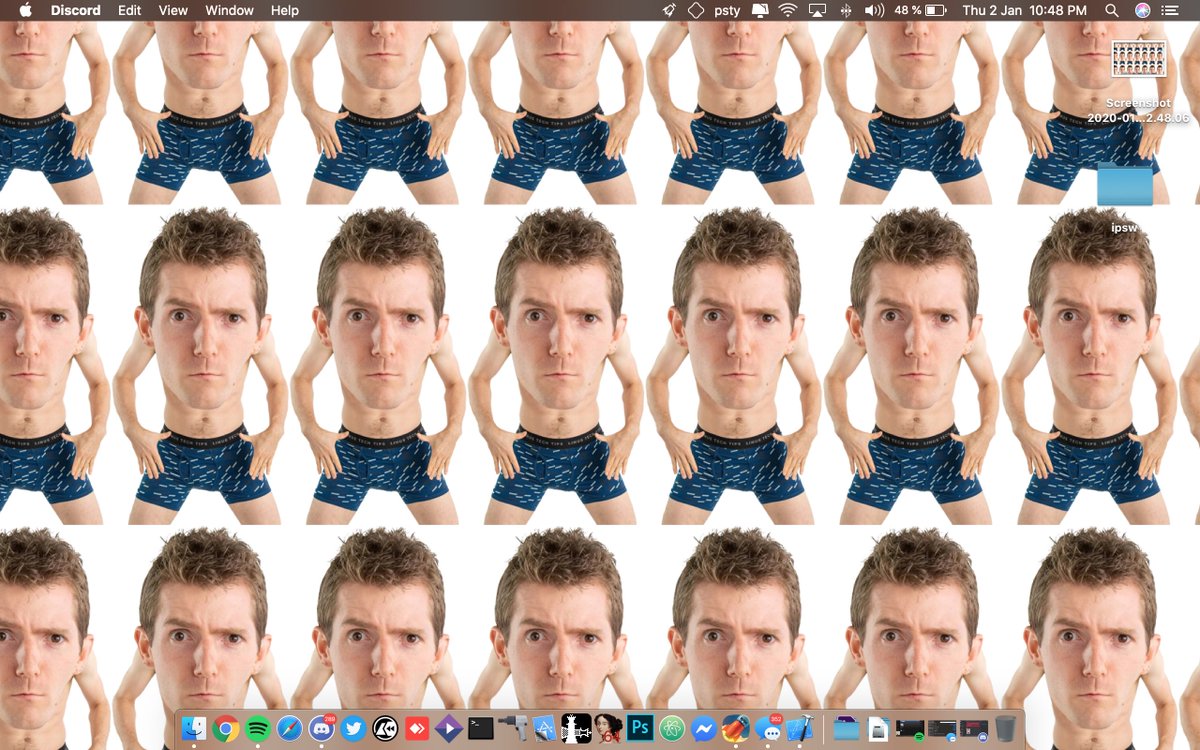Open the Twitter app in the dock
This screenshot has height=750, width=1200.
click(x=353, y=728)
